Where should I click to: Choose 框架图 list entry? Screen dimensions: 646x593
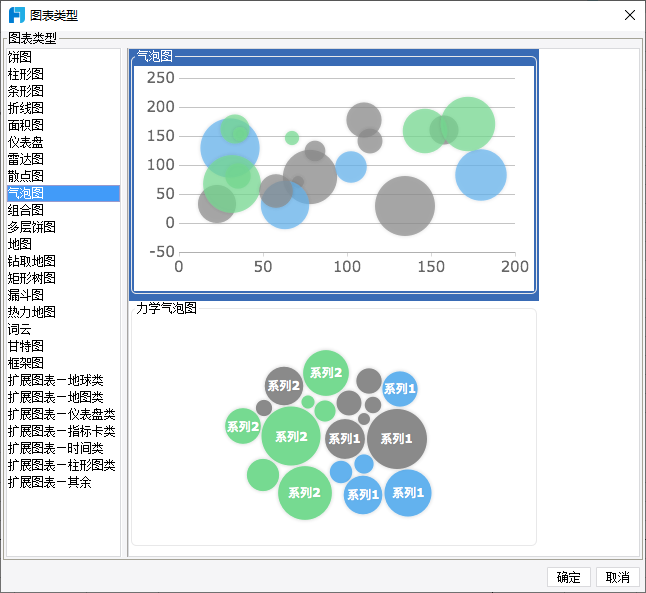point(63,363)
